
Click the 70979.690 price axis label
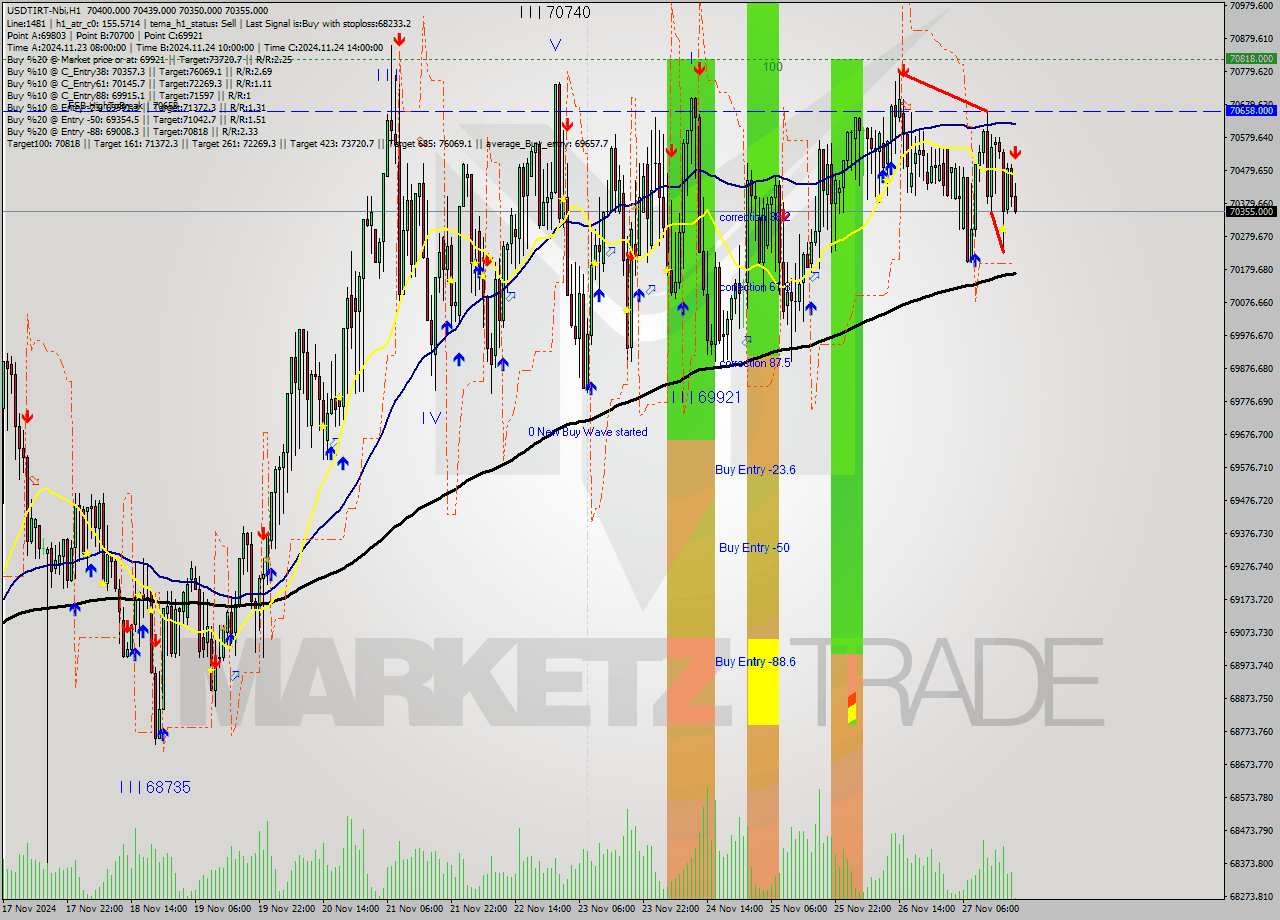(x=1251, y=6)
